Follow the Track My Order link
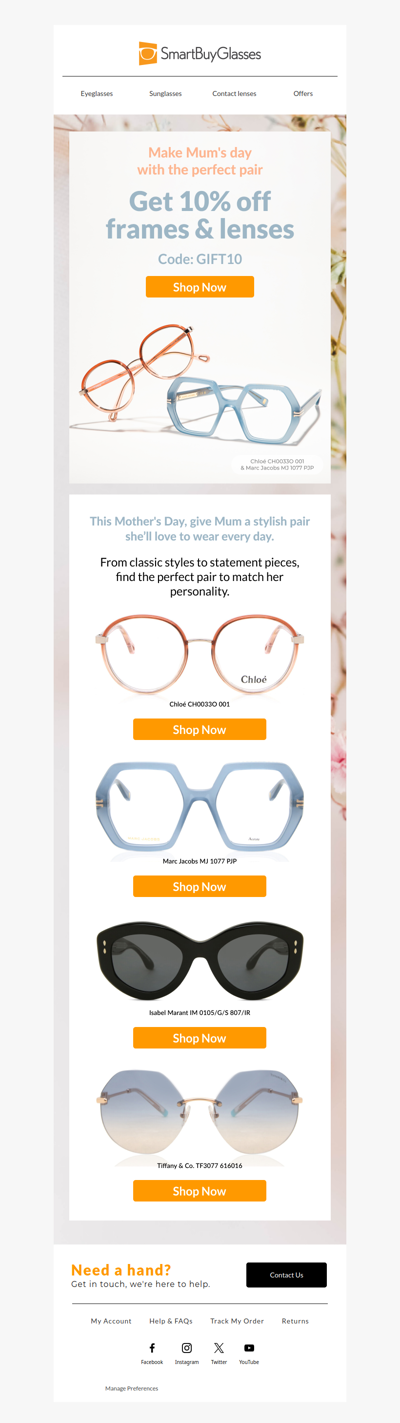The image size is (400, 1423). coord(237,1321)
